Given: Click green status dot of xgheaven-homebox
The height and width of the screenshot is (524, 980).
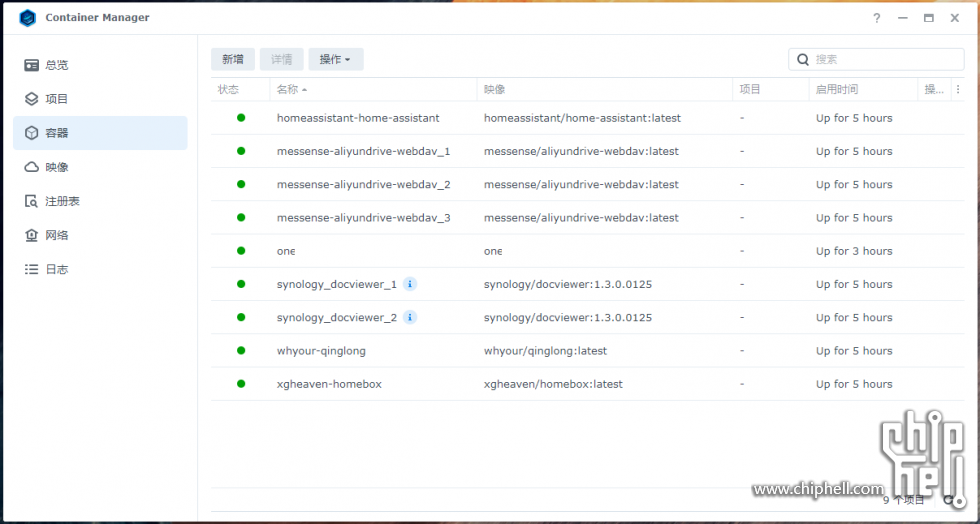Looking at the screenshot, I should 241,383.
